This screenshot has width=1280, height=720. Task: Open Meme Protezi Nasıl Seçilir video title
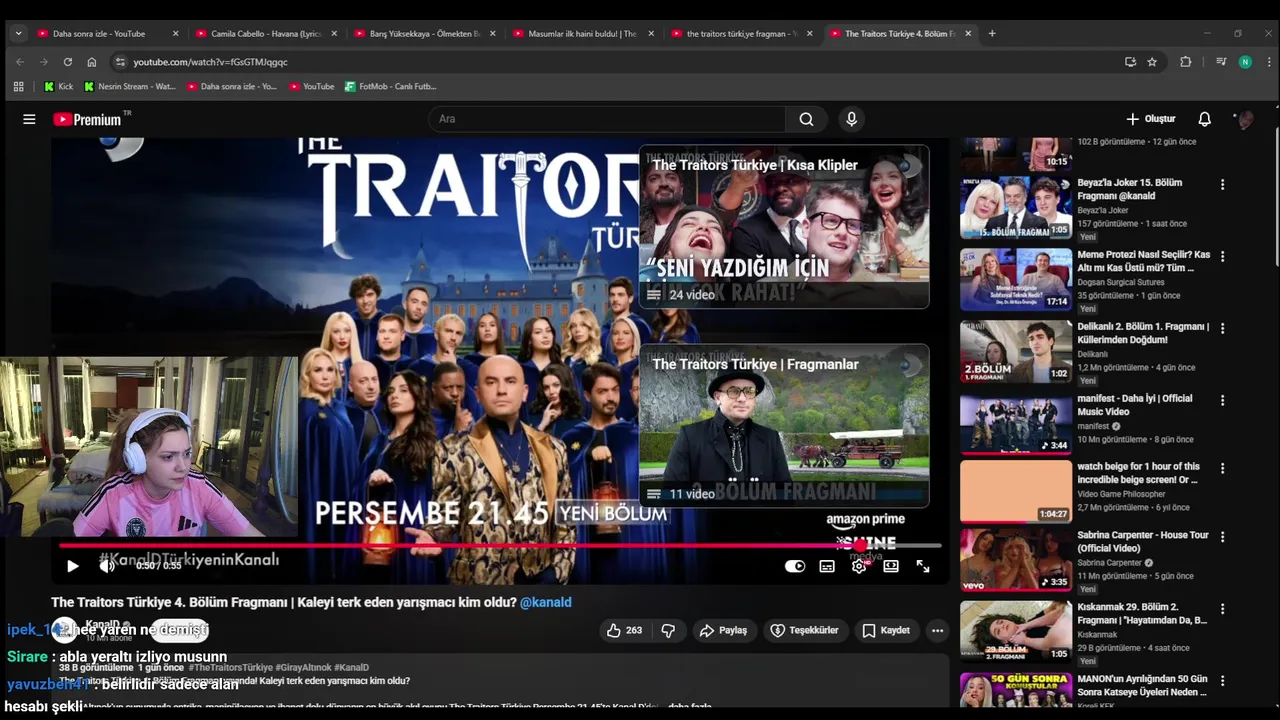[x=1143, y=262]
